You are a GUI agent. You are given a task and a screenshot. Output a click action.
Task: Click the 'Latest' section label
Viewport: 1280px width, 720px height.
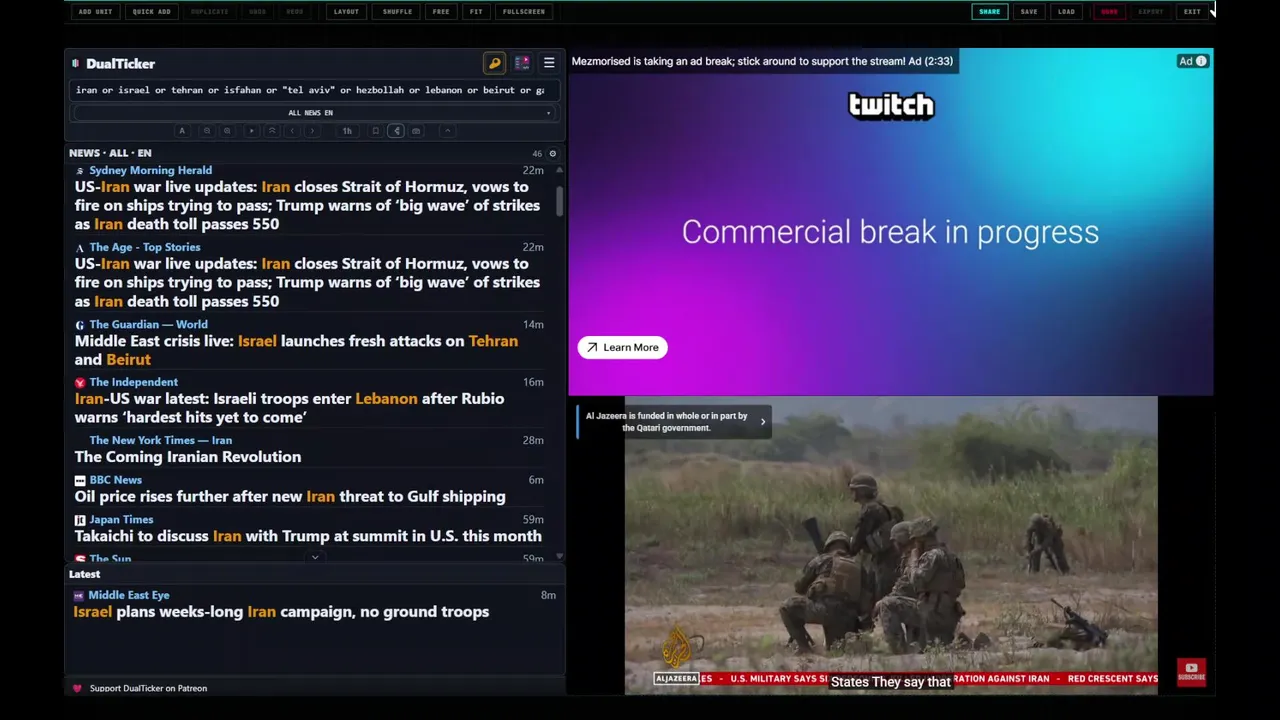[85, 574]
